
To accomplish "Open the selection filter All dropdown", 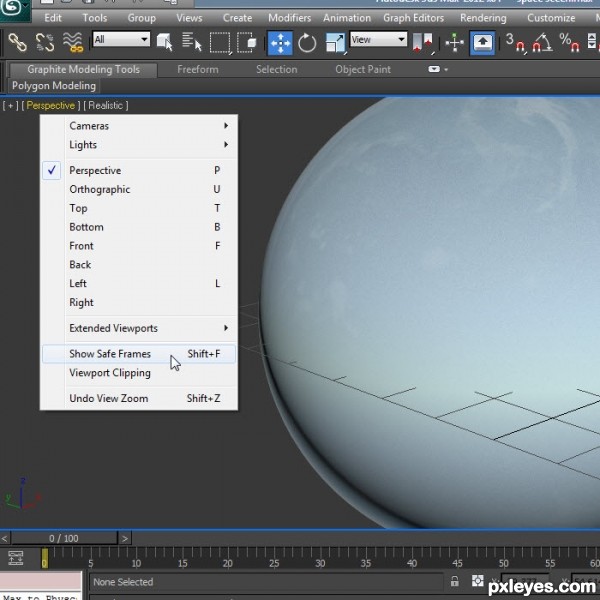I will tap(121, 39).
